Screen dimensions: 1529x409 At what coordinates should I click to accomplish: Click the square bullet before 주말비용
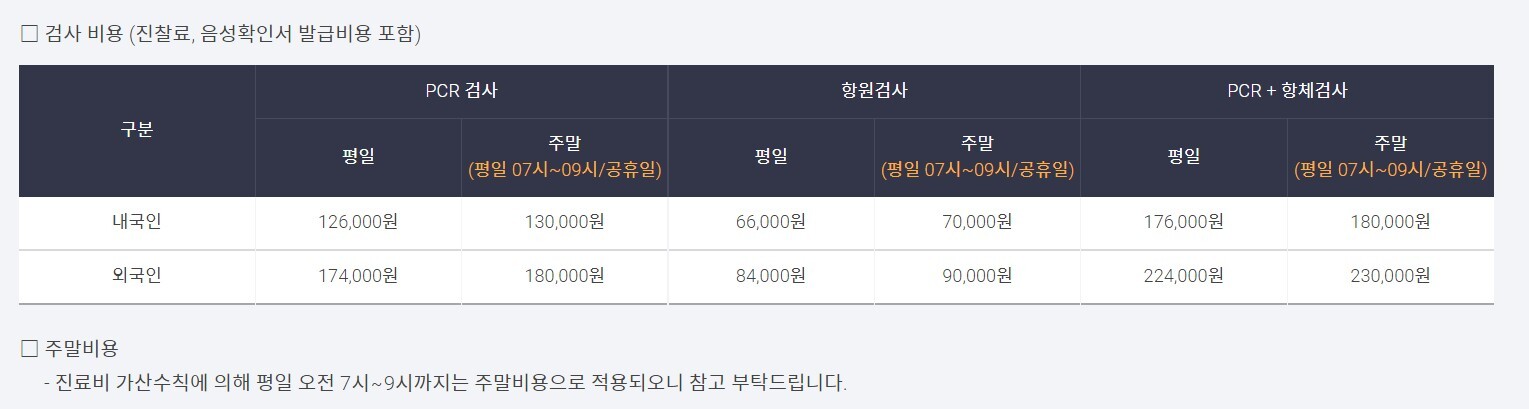pyautogui.click(x=29, y=349)
